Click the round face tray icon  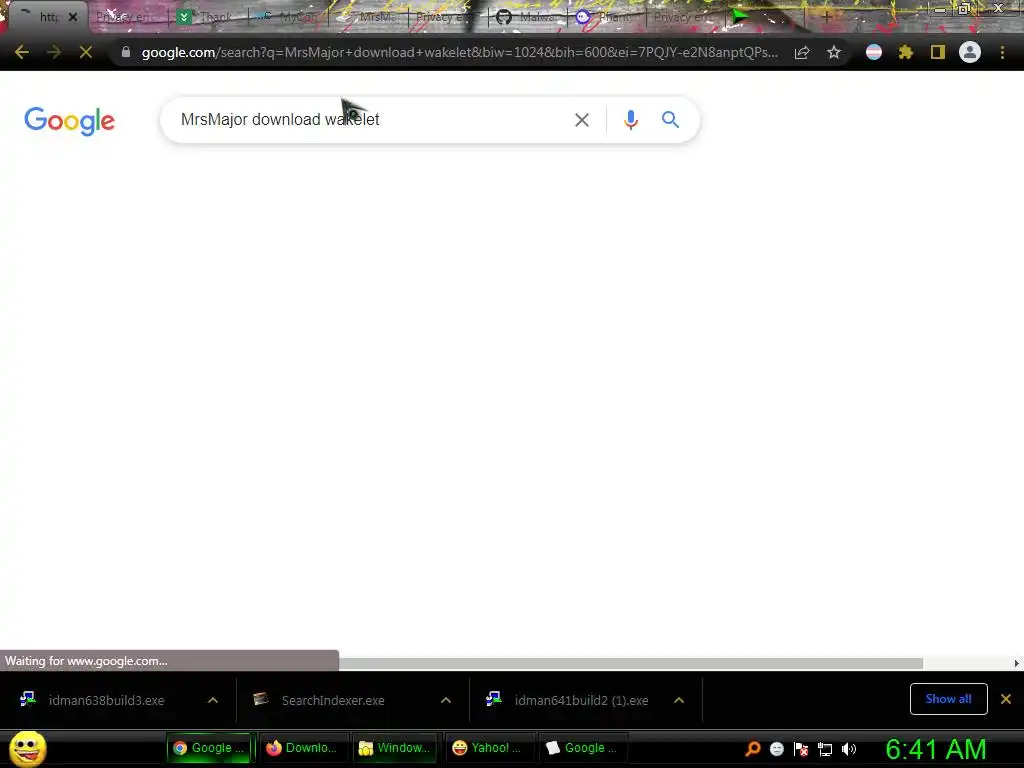776,749
